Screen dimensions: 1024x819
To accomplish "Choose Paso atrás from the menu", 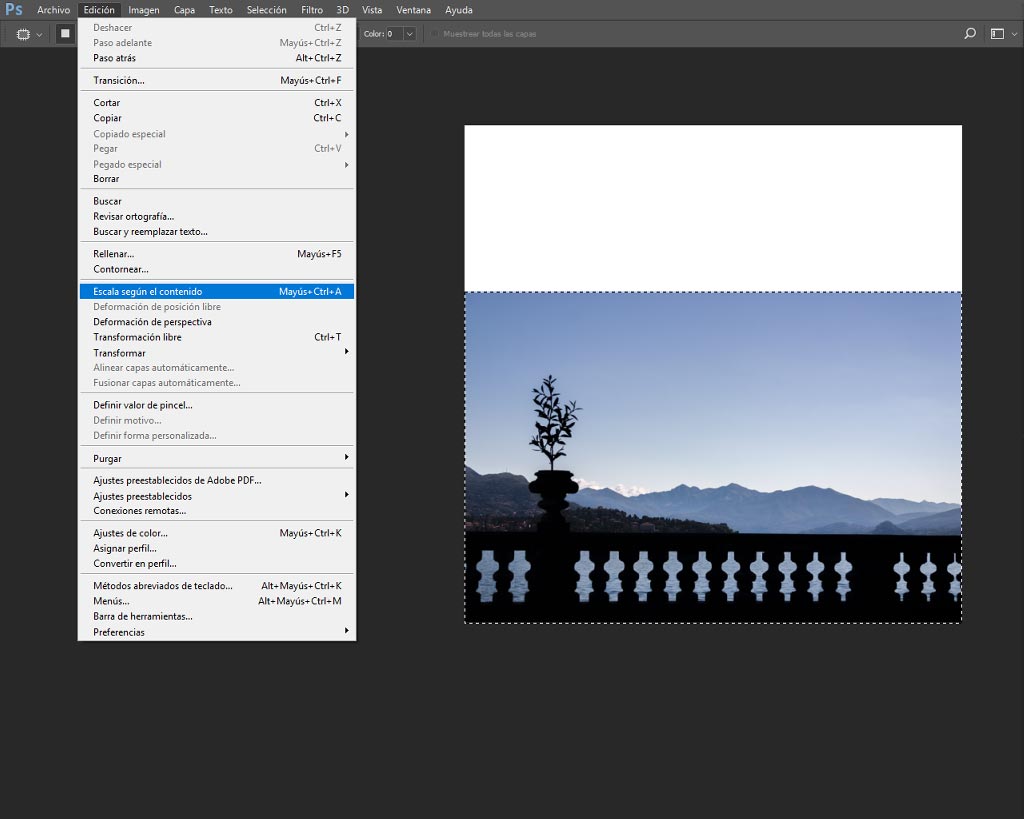I will coord(217,58).
